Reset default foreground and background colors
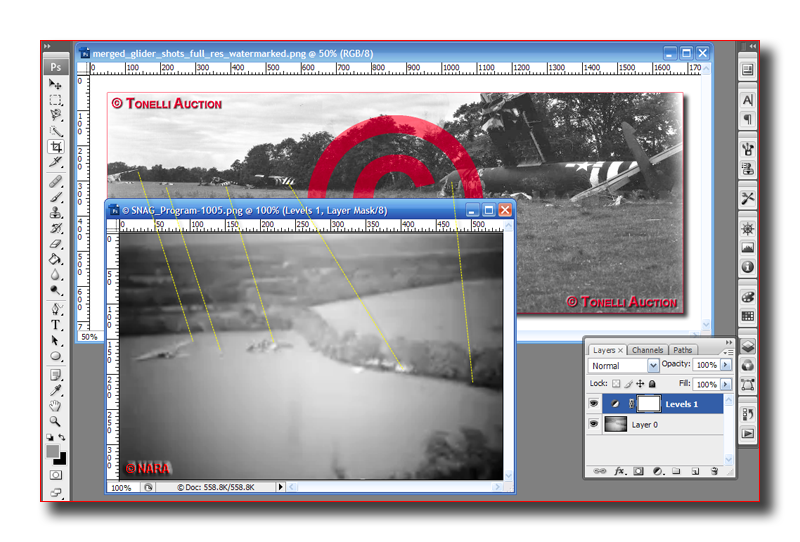The width and height of the screenshot is (800, 542). point(49,437)
